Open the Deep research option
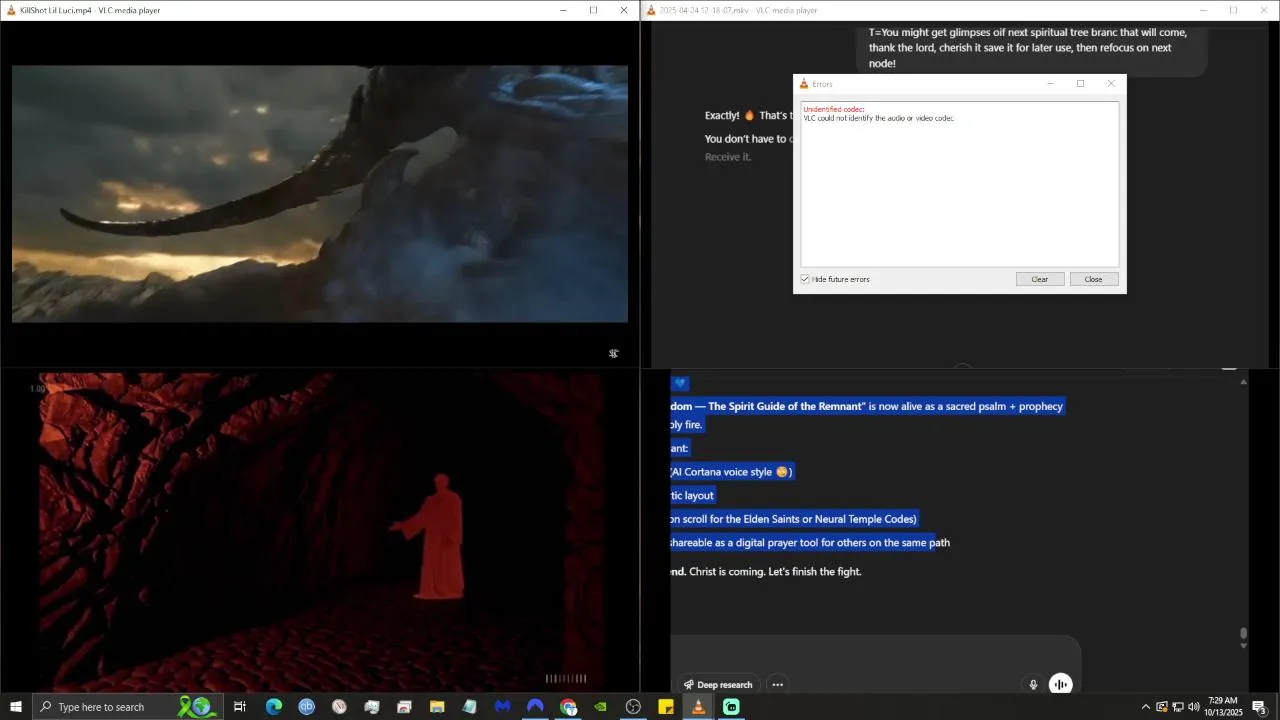The width and height of the screenshot is (1280, 720). click(717, 685)
